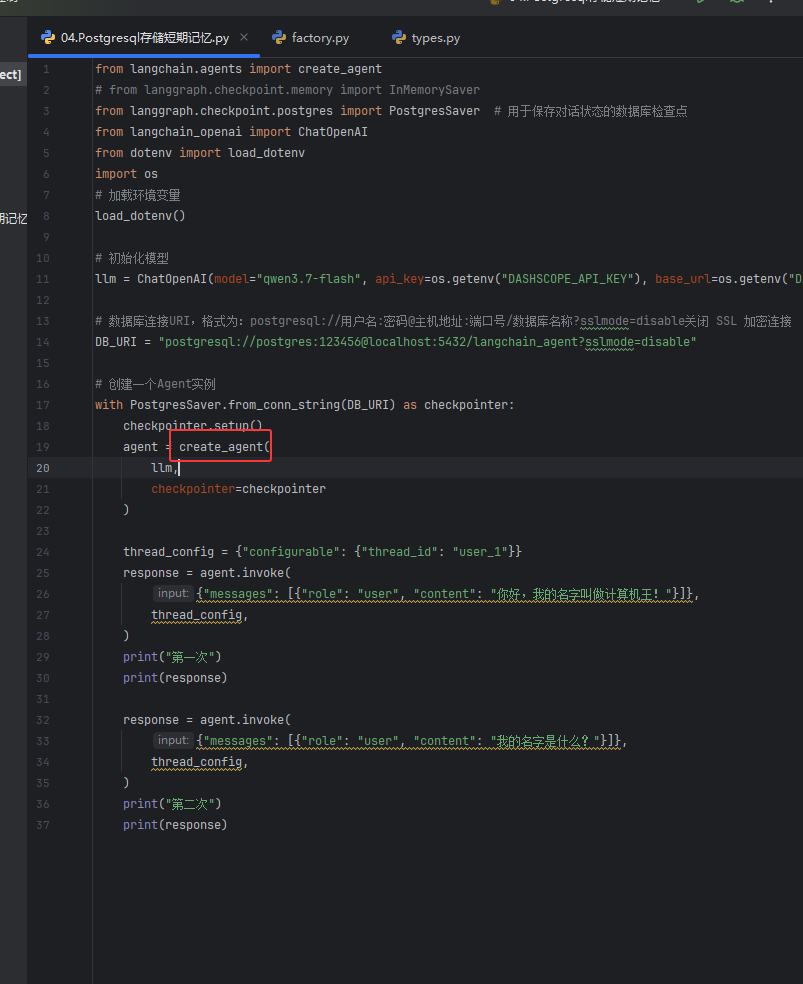Screen dimensions: 803x984
Task: Click PostgresSaver in the line 3 import
Action: (x=434, y=111)
